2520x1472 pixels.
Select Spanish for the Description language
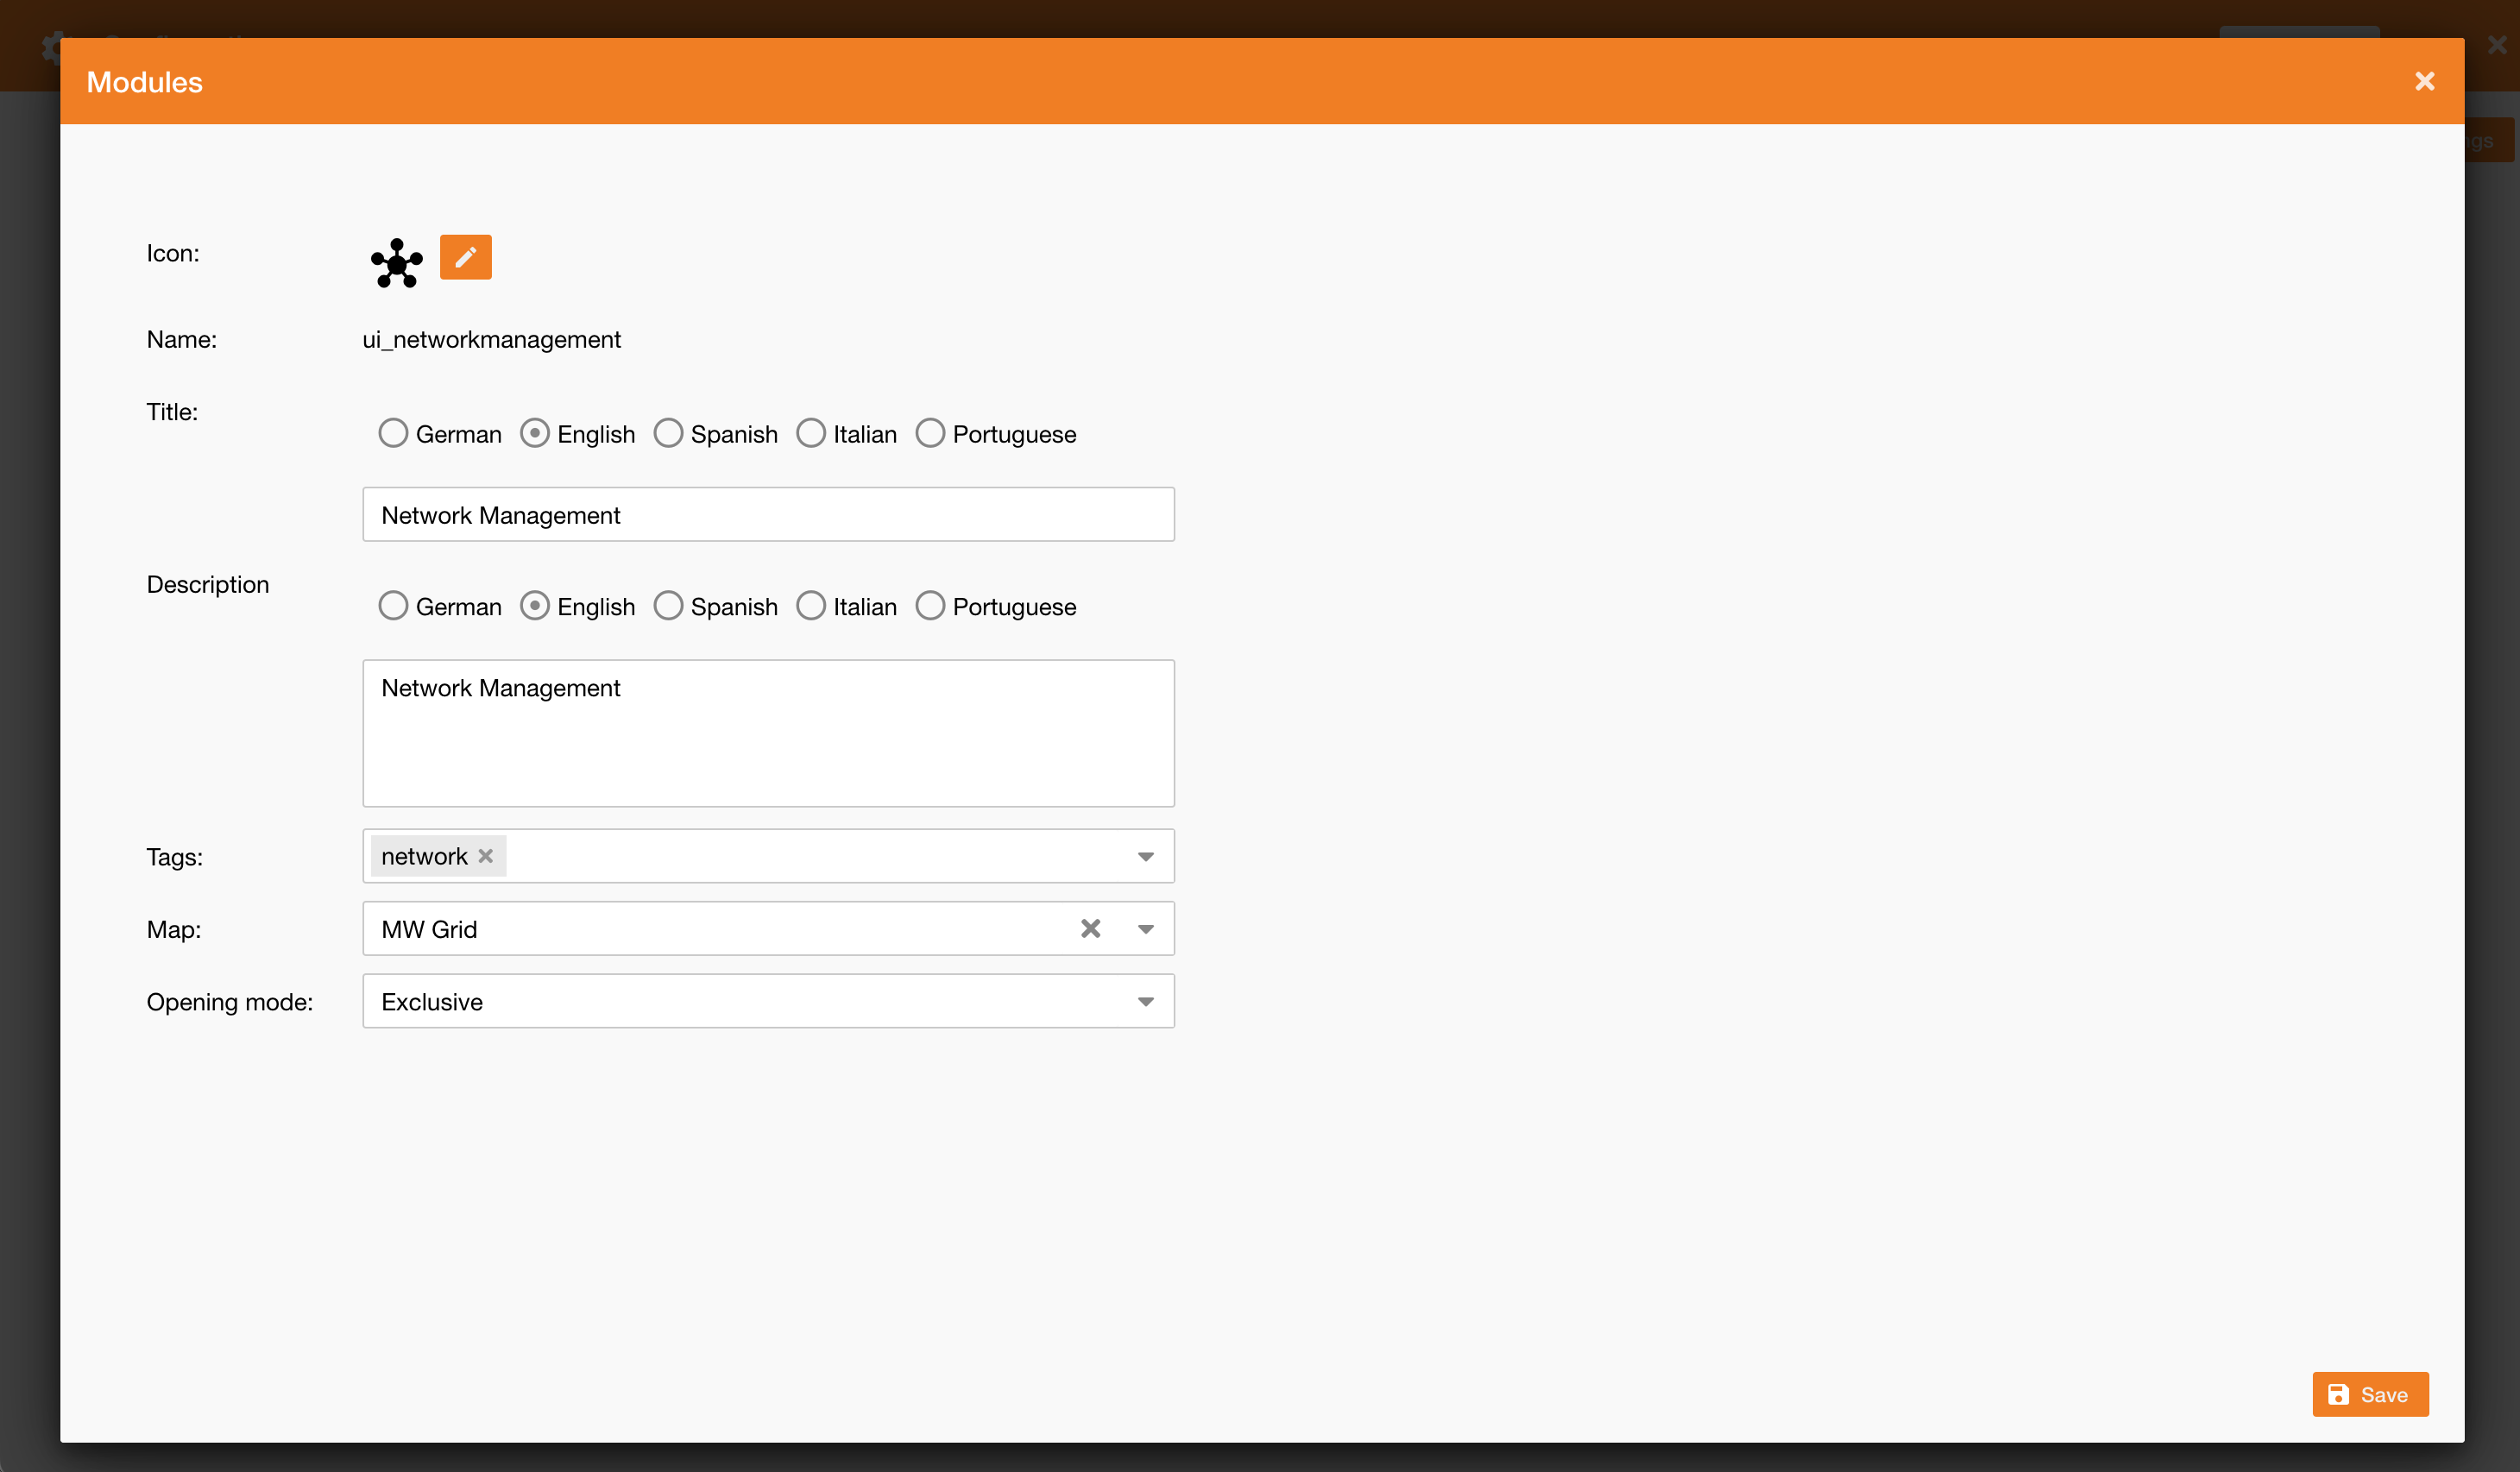[x=668, y=606]
